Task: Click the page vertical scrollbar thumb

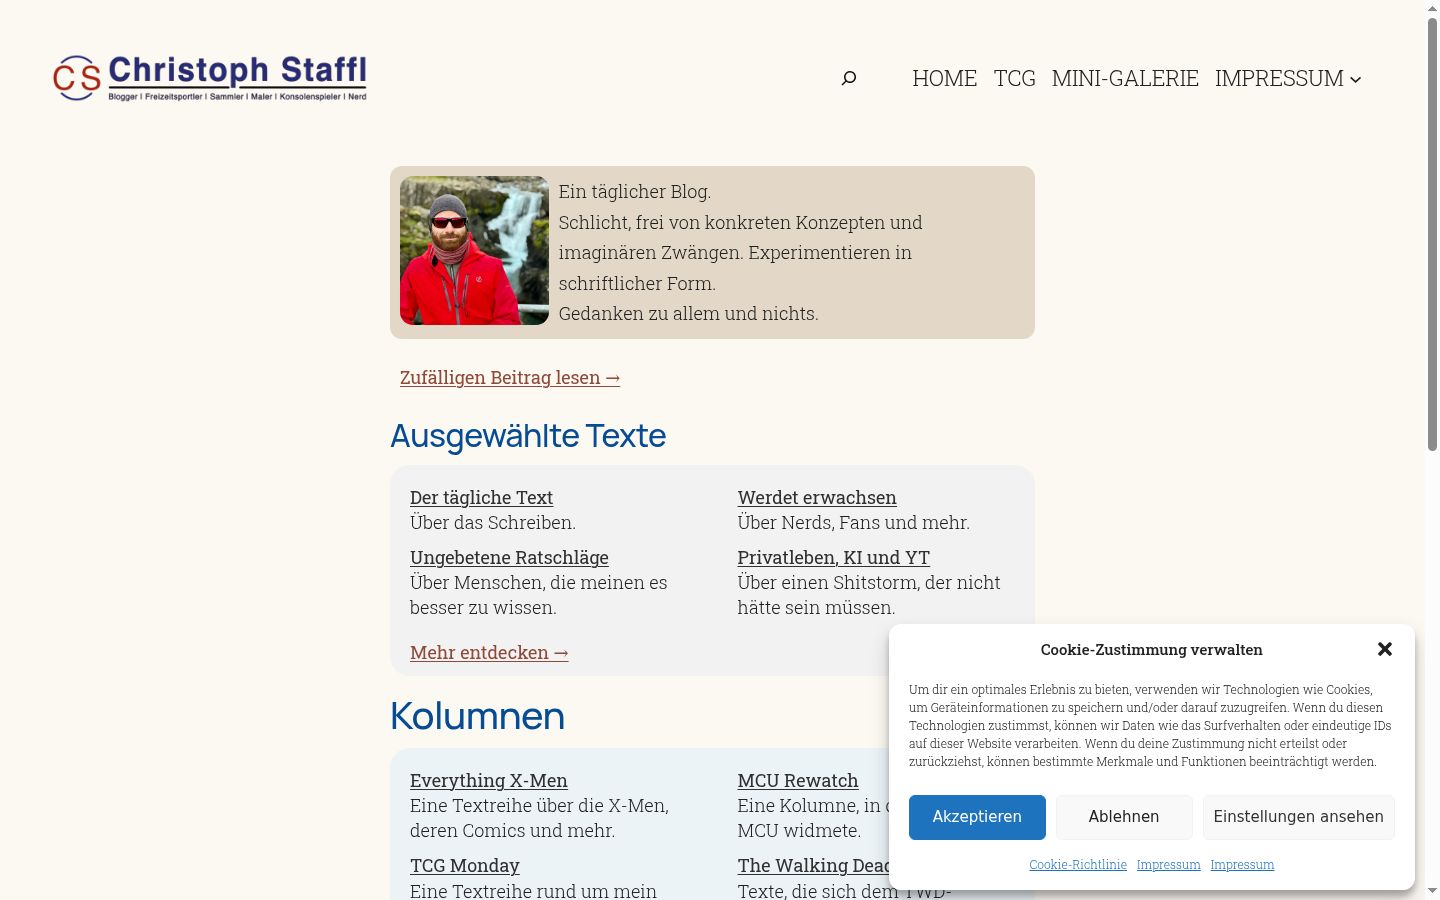Action: coord(1432,233)
